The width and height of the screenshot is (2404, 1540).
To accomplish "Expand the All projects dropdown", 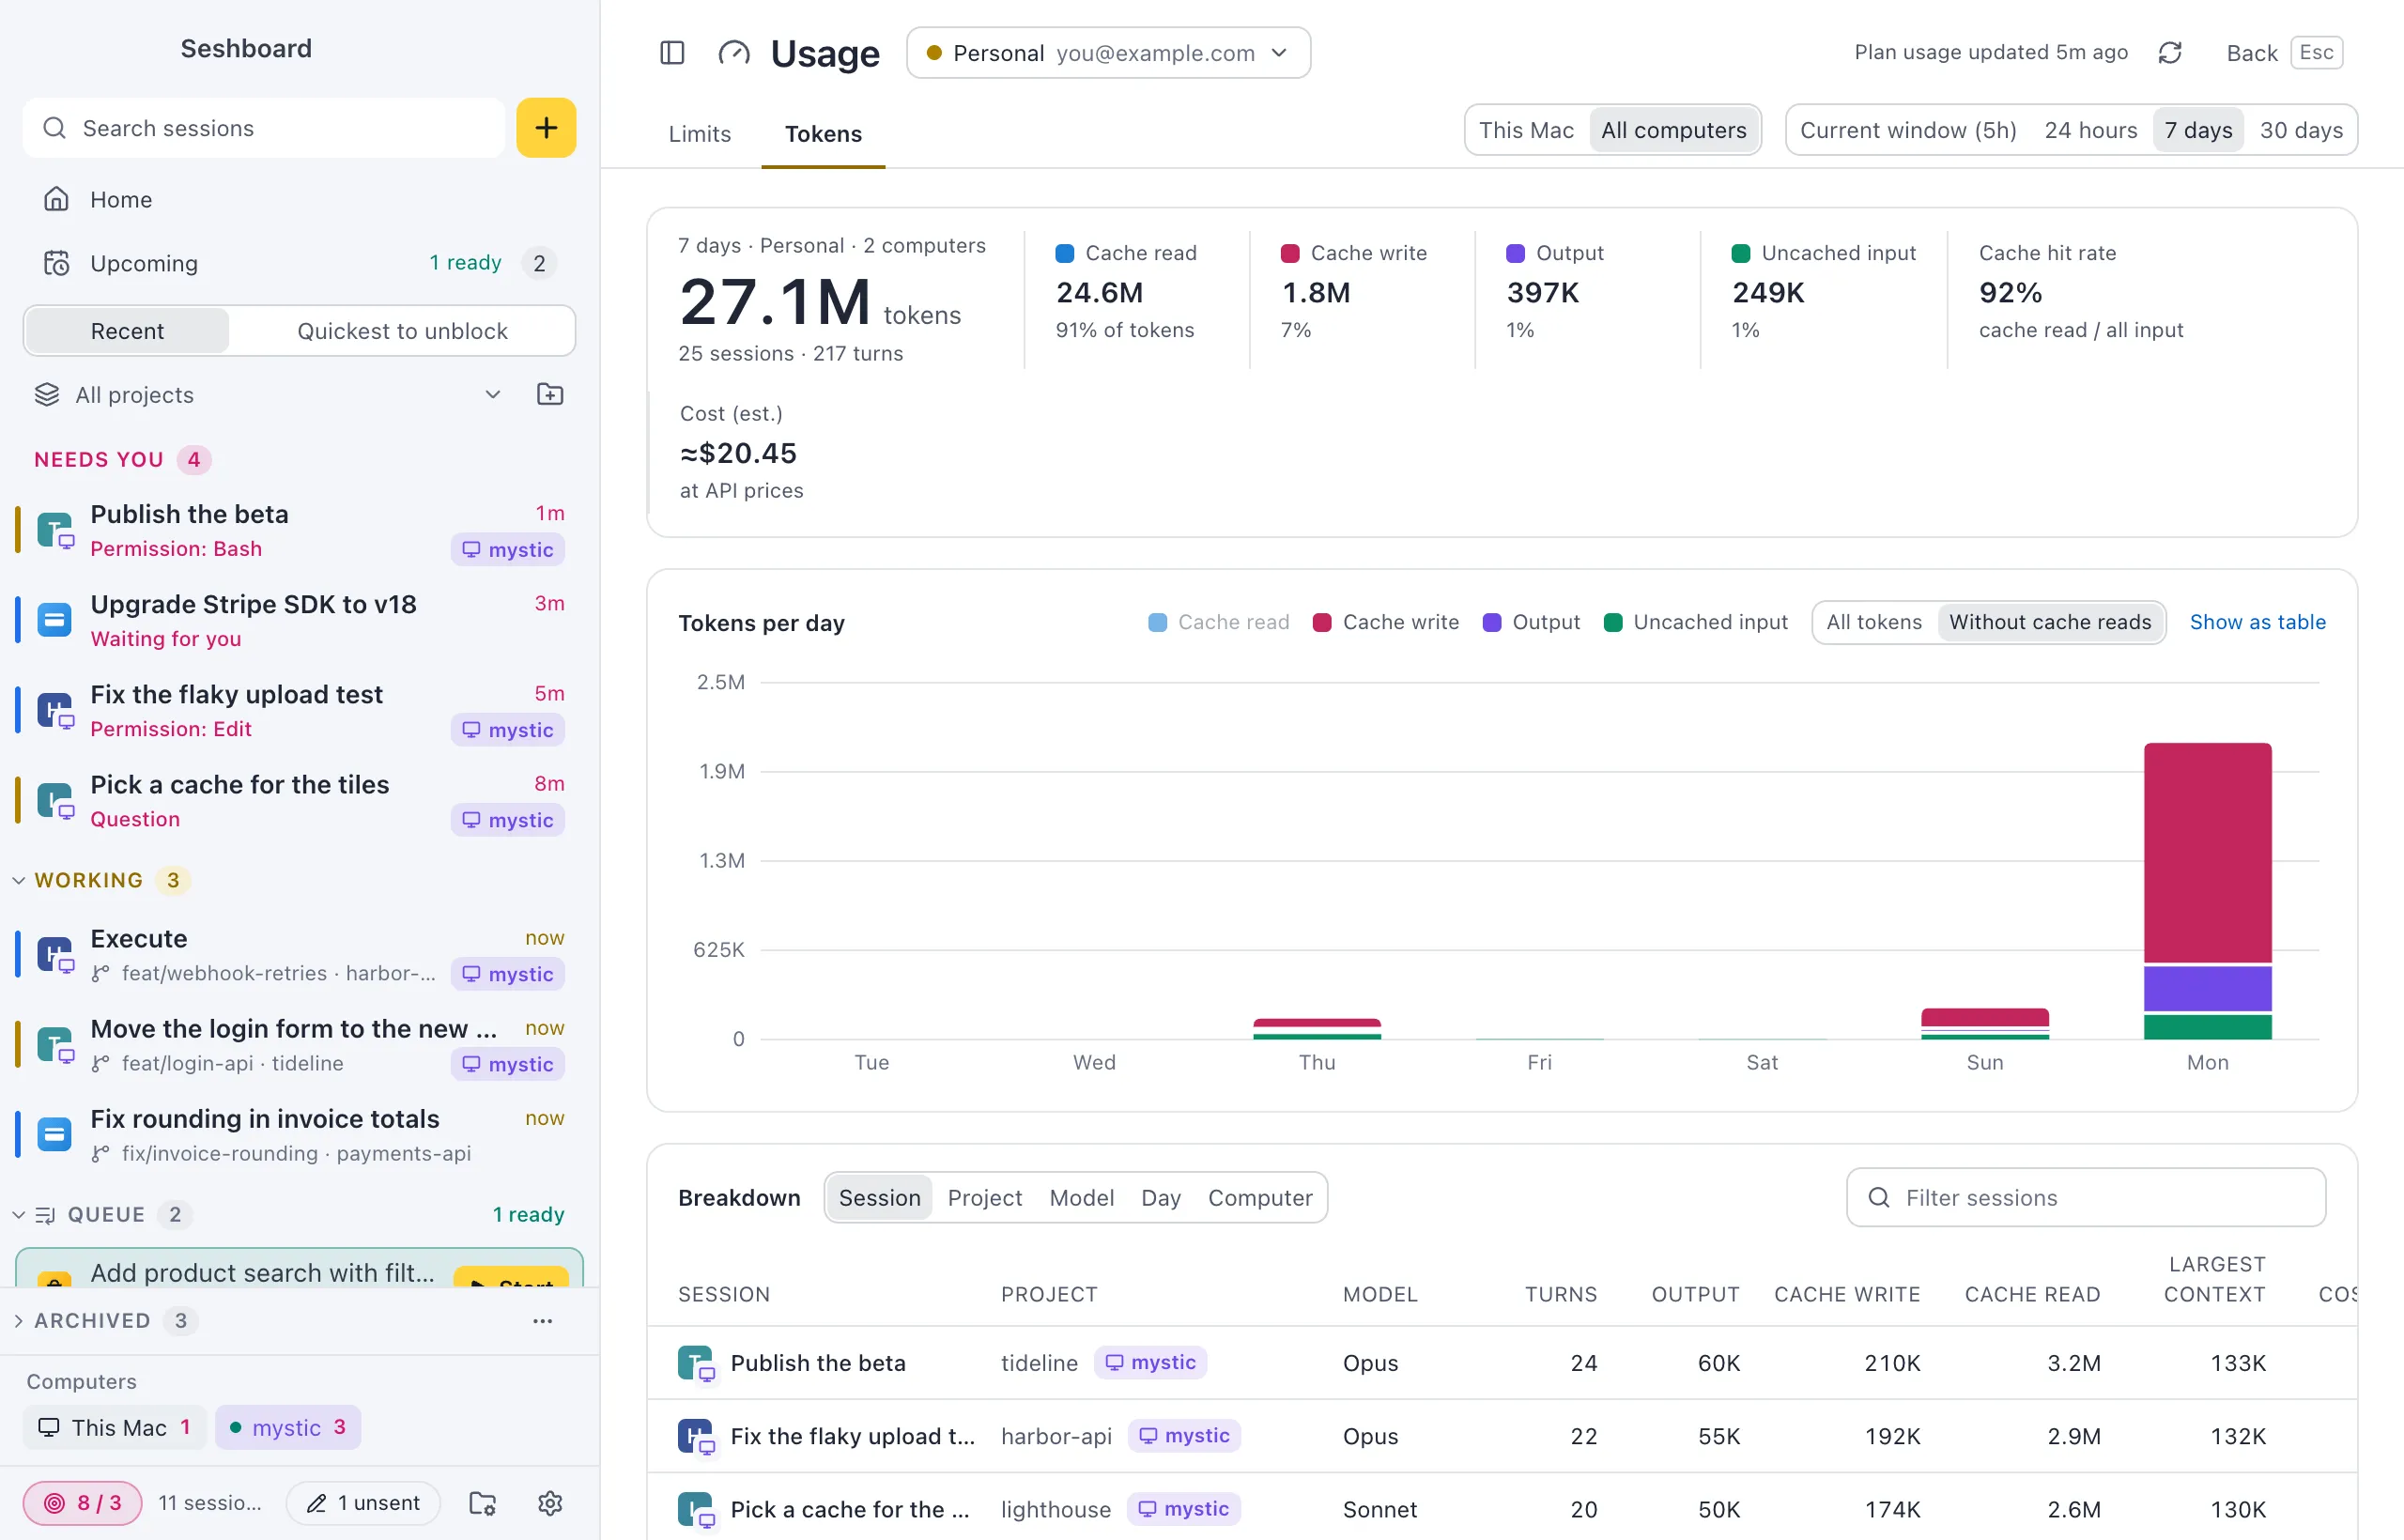I will point(268,394).
